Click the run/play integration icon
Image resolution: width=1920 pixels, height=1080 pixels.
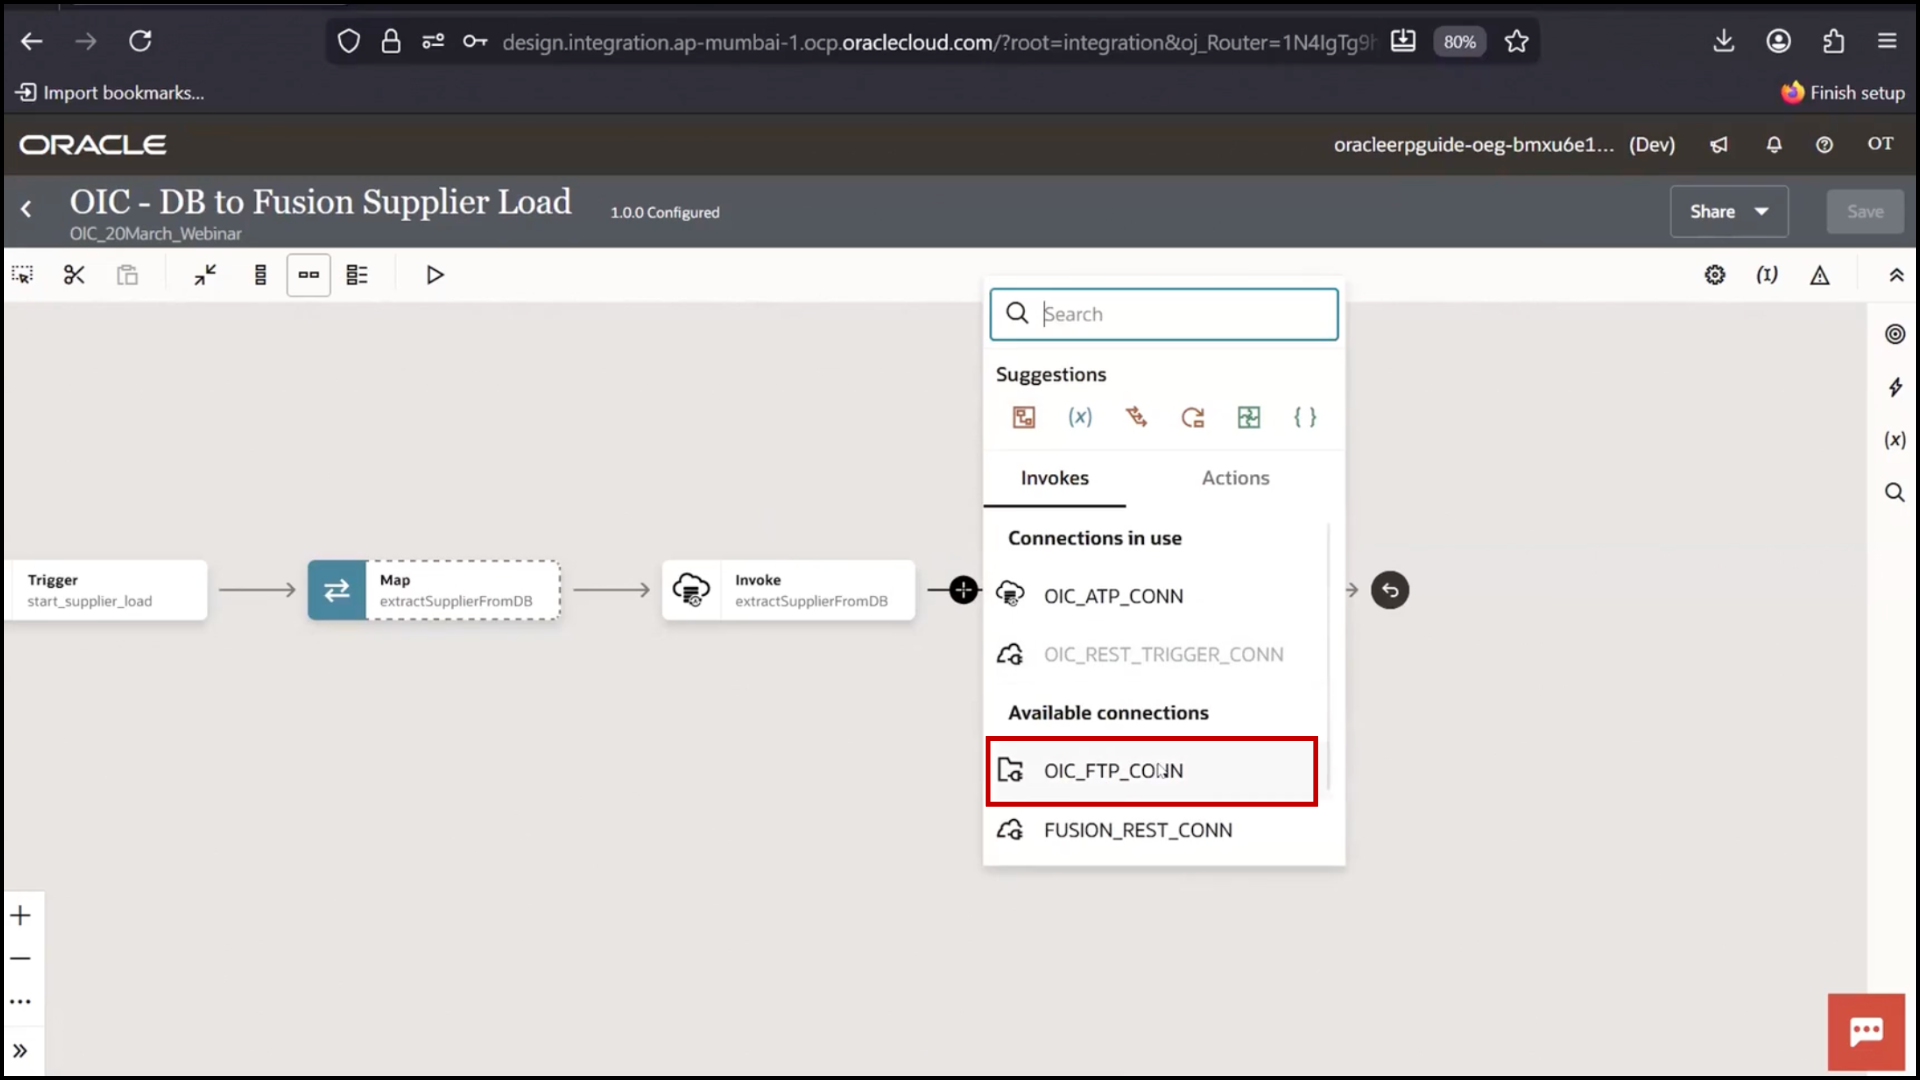[435, 275]
